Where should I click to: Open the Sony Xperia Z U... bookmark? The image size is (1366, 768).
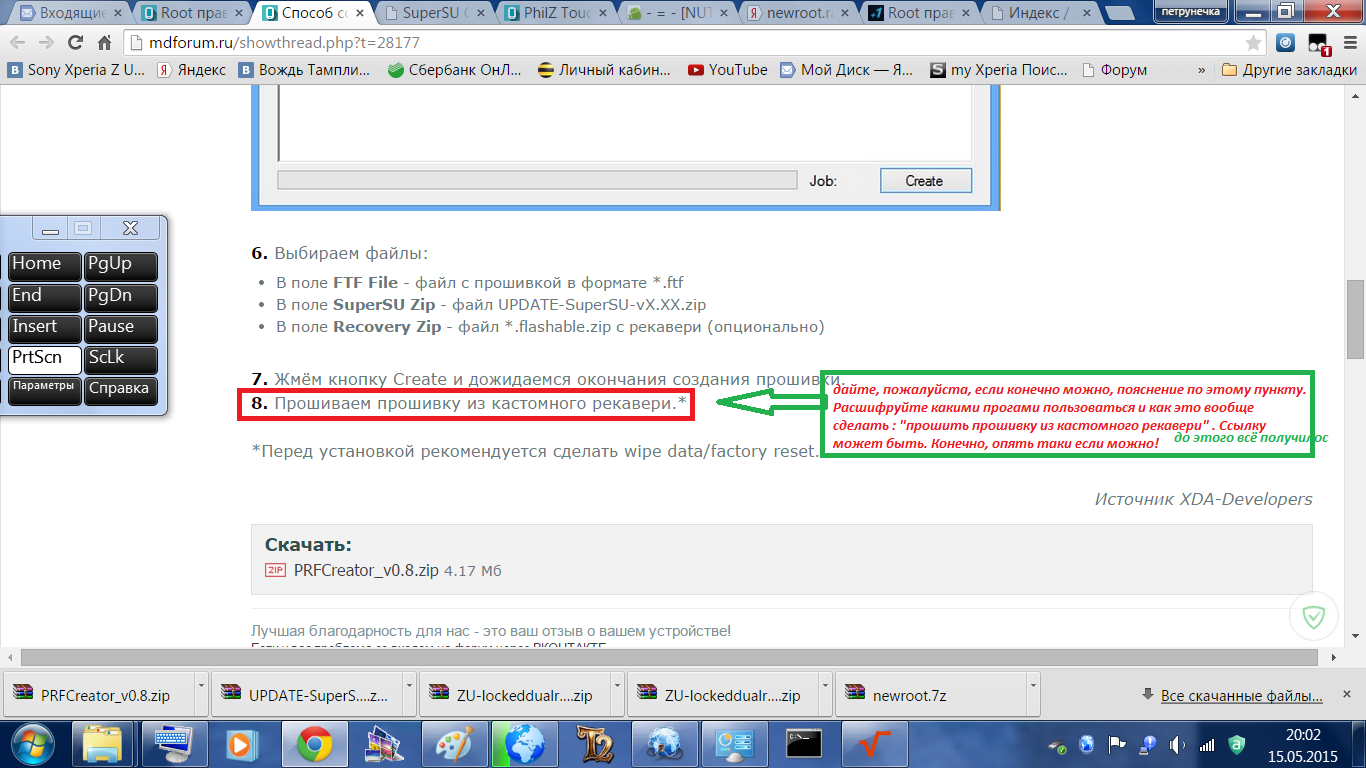[76, 70]
